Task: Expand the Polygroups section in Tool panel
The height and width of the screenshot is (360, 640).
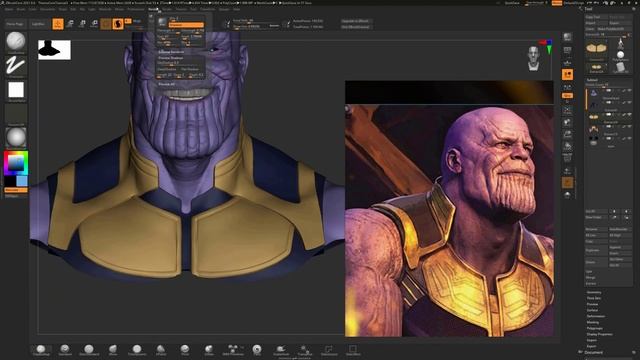Action: pos(594,328)
